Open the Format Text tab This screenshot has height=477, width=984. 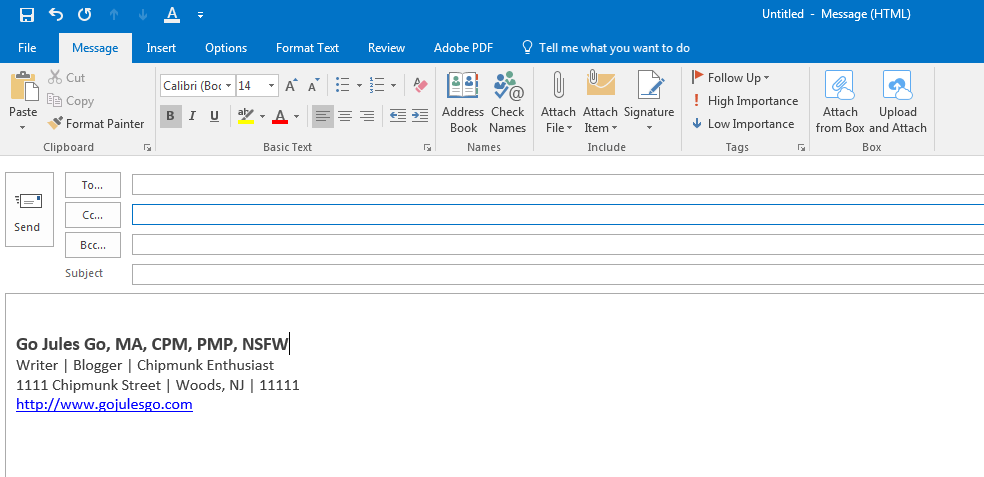tap(307, 48)
